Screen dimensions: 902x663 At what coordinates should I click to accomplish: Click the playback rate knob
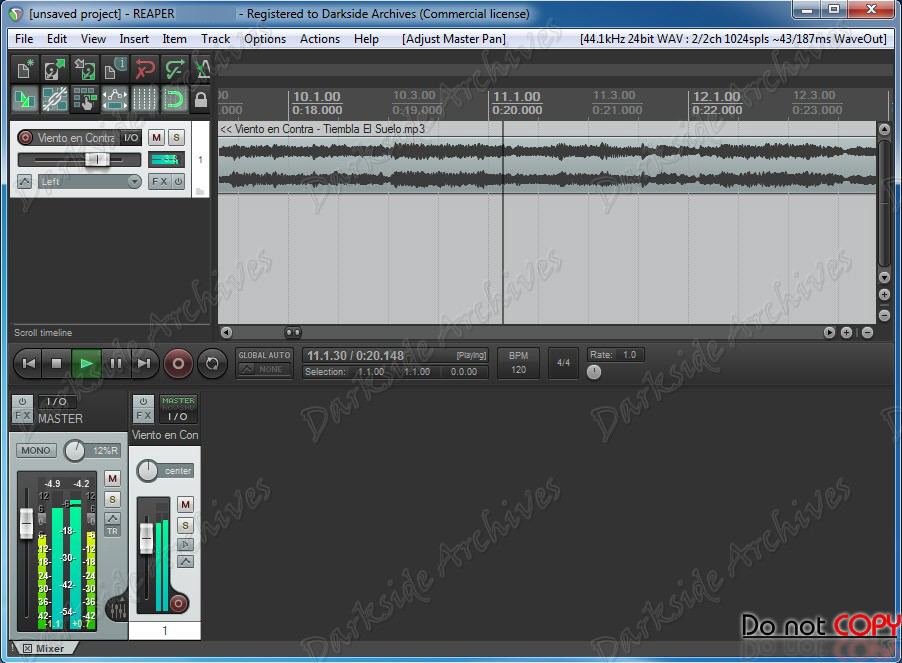pos(594,372)
